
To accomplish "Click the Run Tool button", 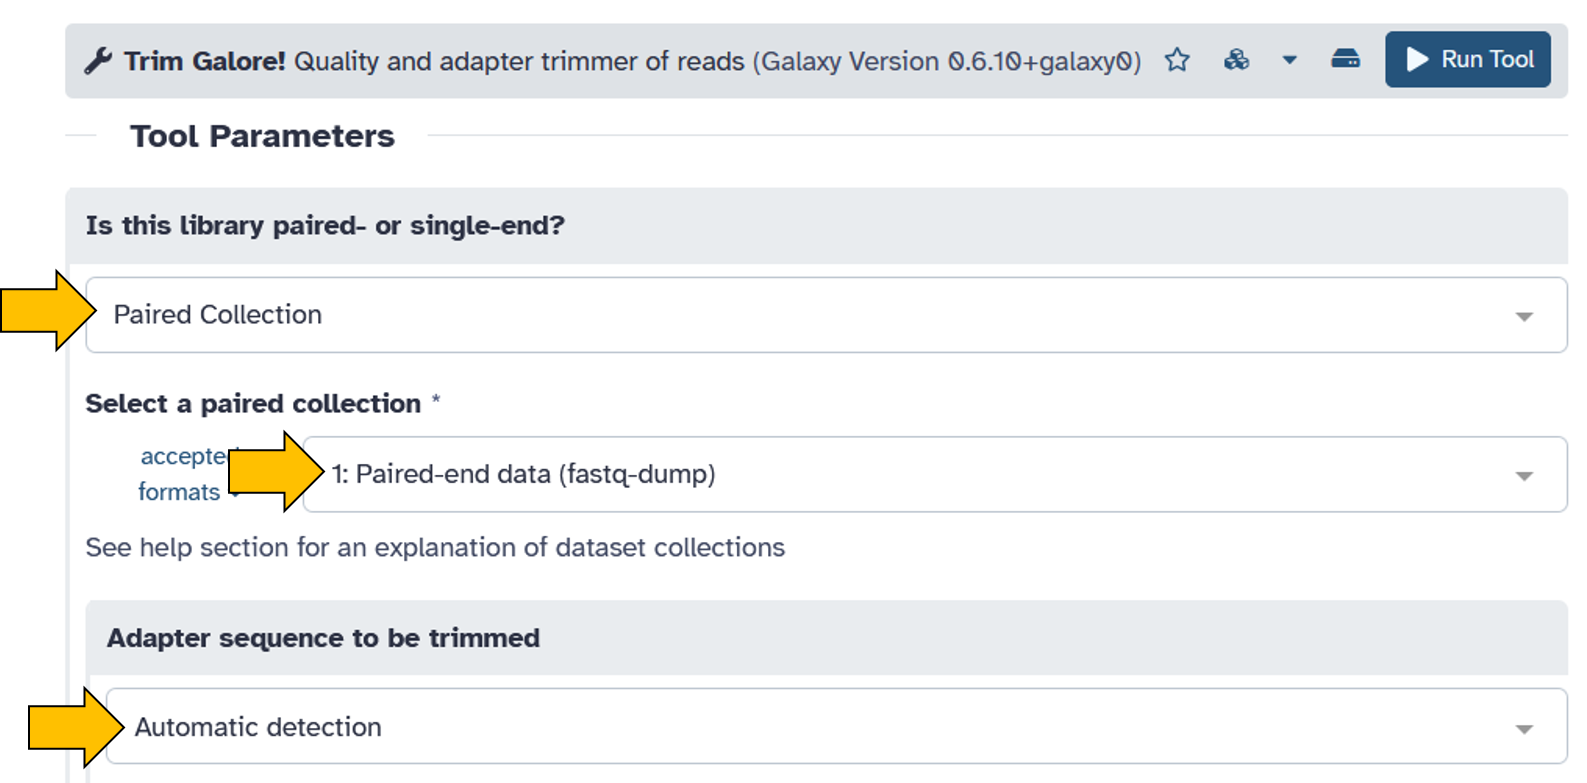I will (1467, 59).
